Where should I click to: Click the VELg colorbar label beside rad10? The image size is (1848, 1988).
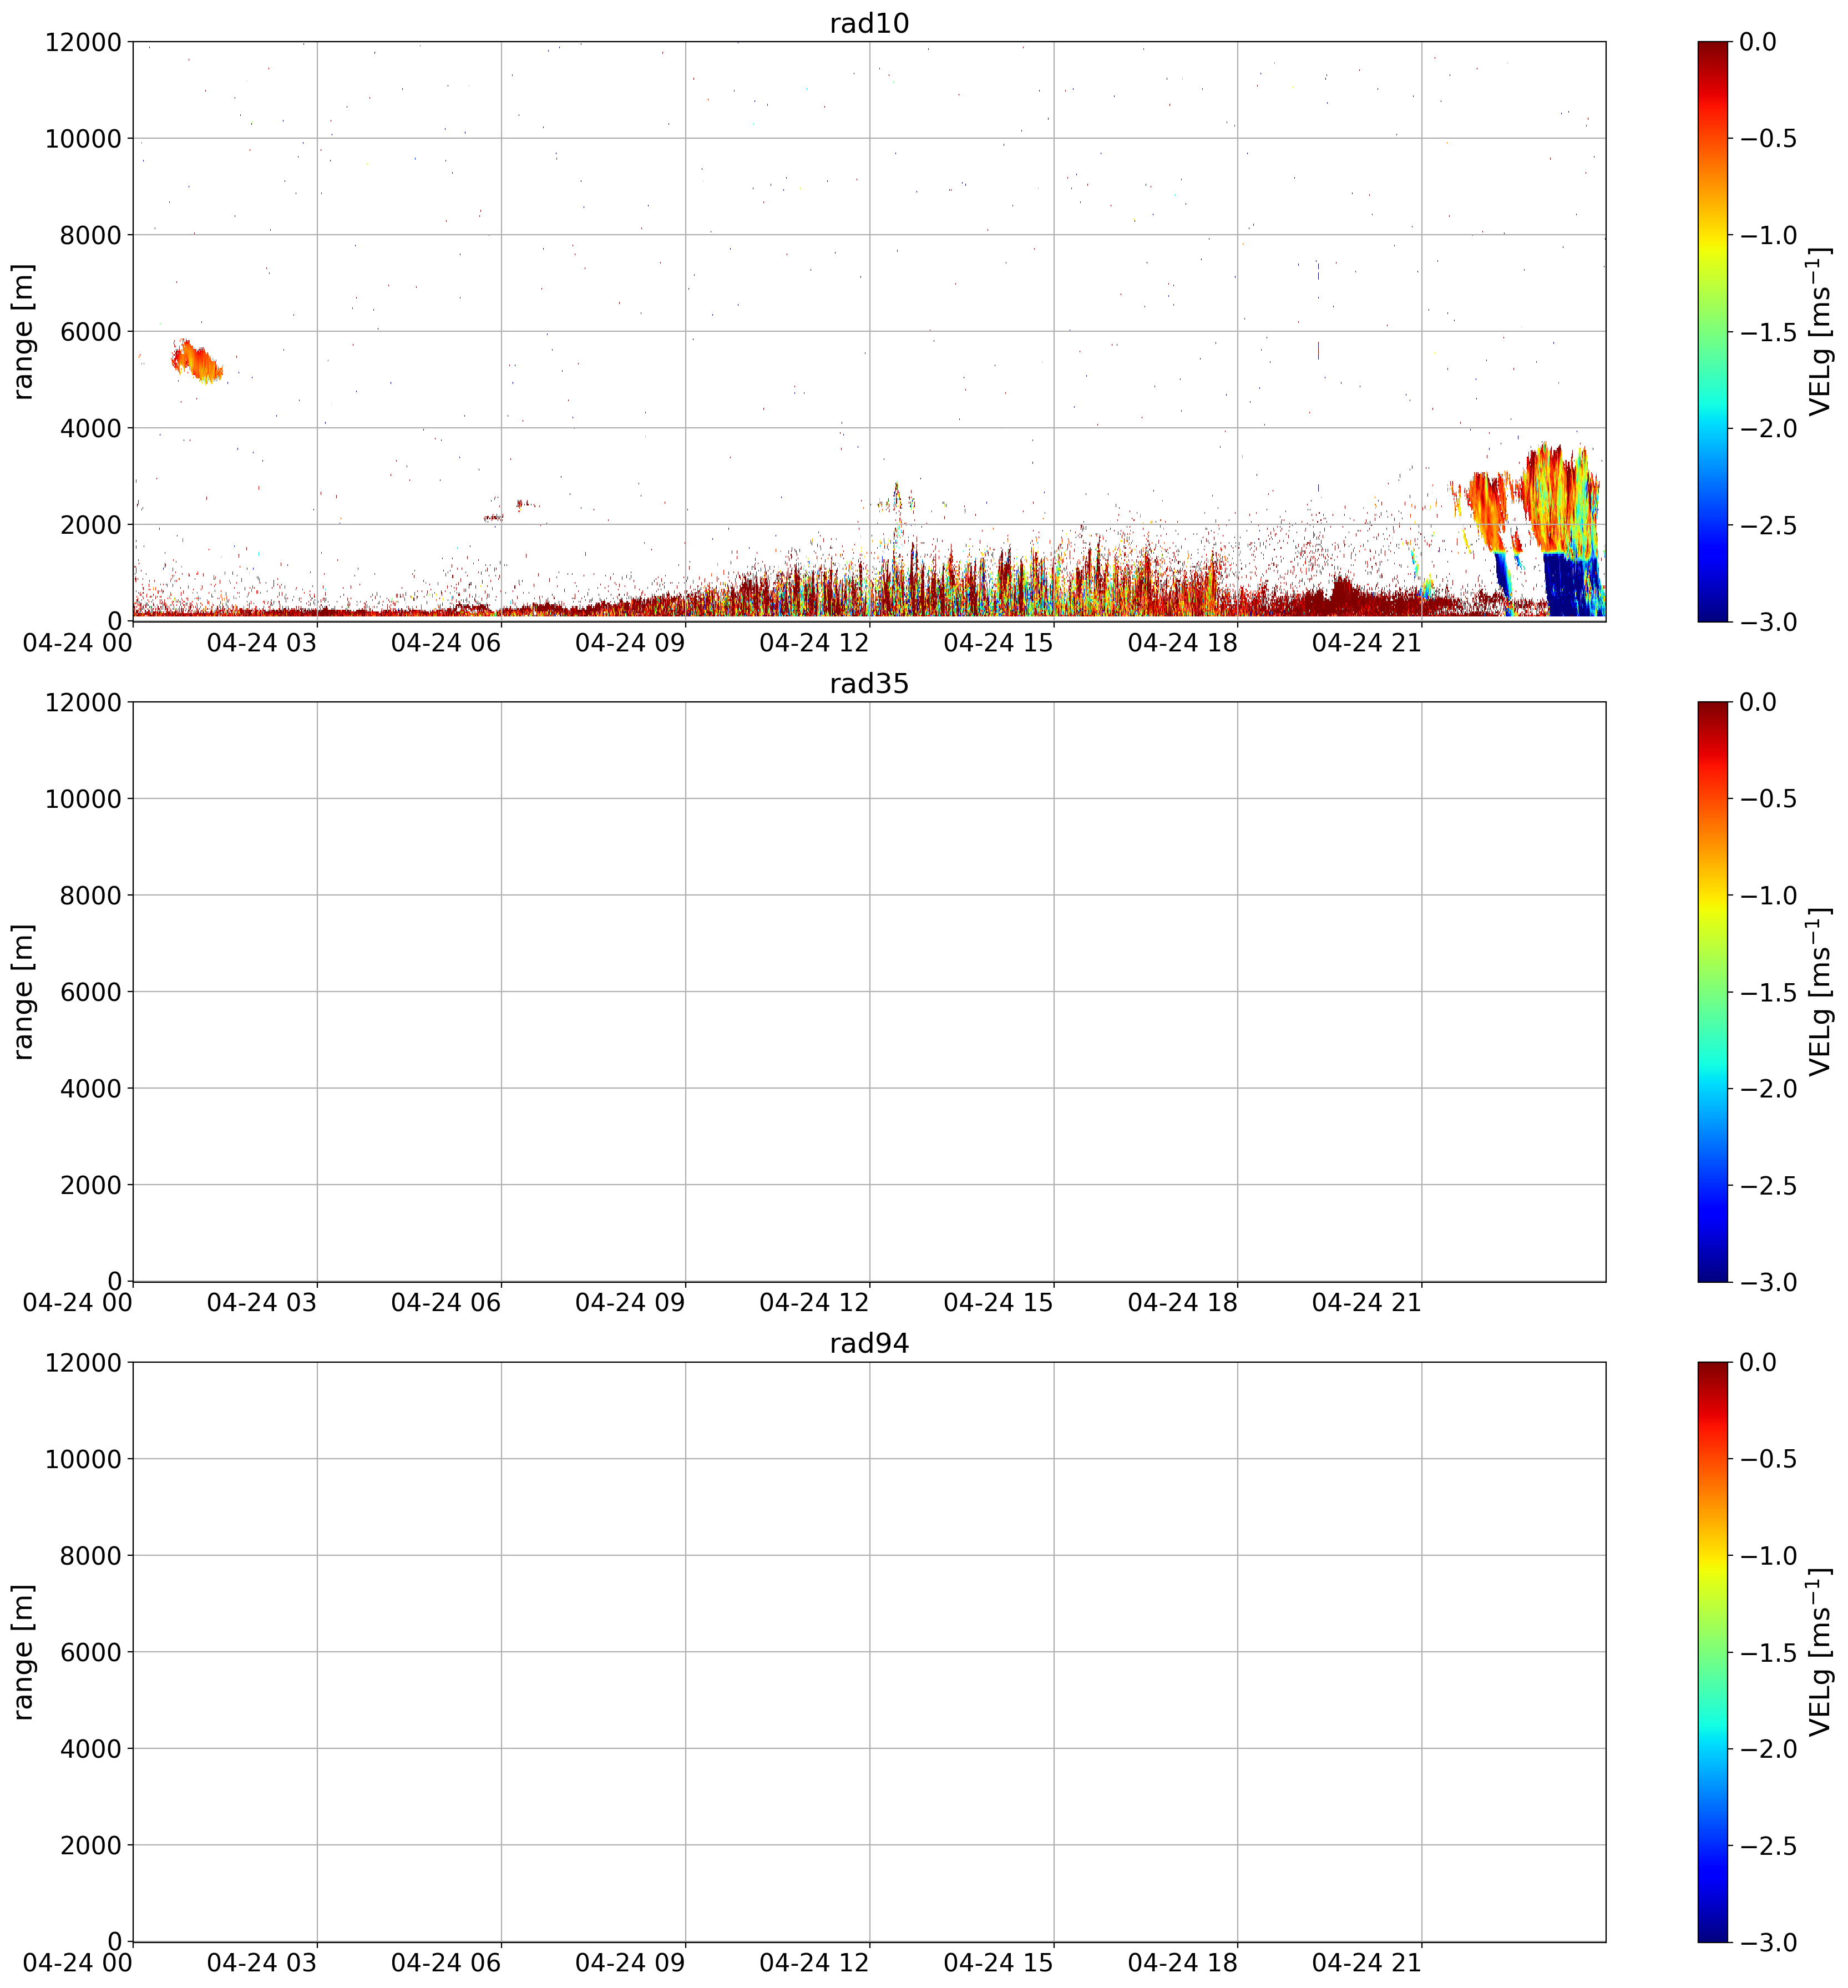point(1820,331)
